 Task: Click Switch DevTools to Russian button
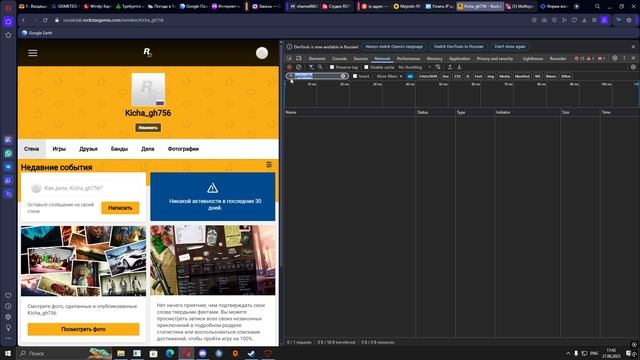point(458,47)
